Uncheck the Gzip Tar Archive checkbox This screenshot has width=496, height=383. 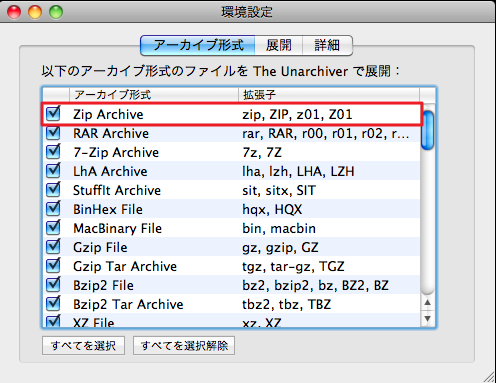(53, 266)
